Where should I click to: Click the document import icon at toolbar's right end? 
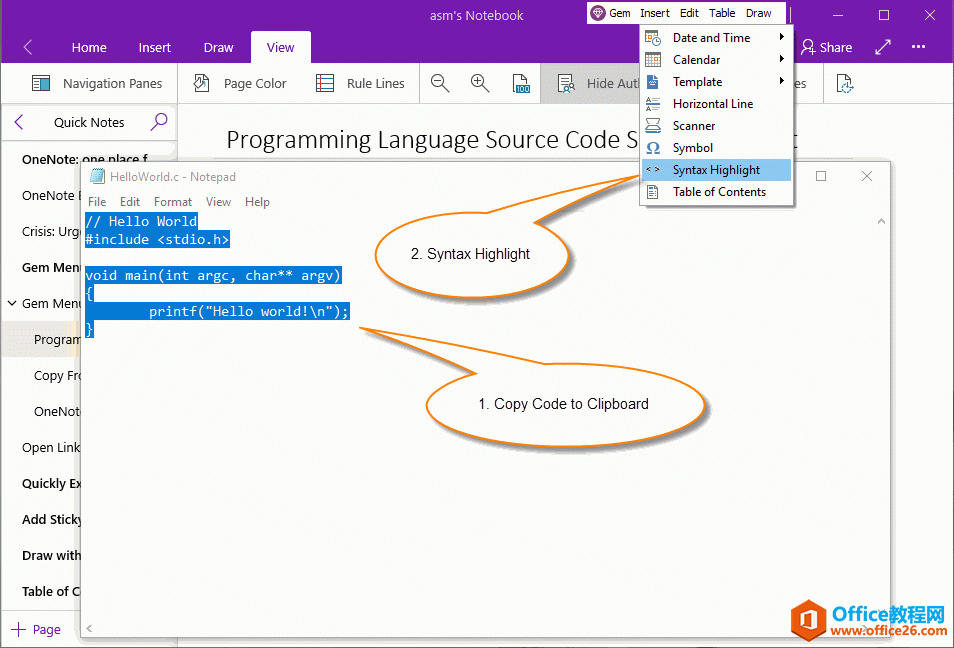click(x=844, y=83)
